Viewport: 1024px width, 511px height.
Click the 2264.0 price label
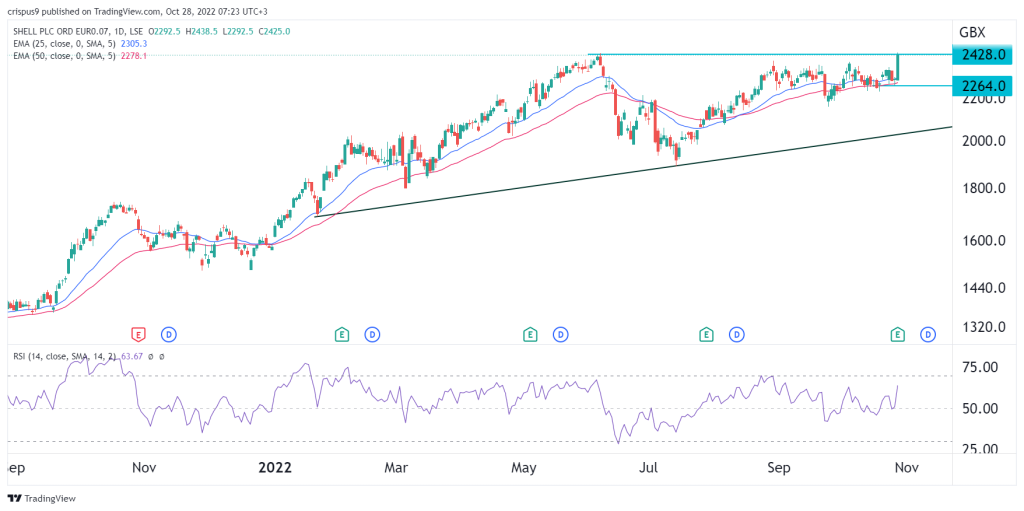982,86
